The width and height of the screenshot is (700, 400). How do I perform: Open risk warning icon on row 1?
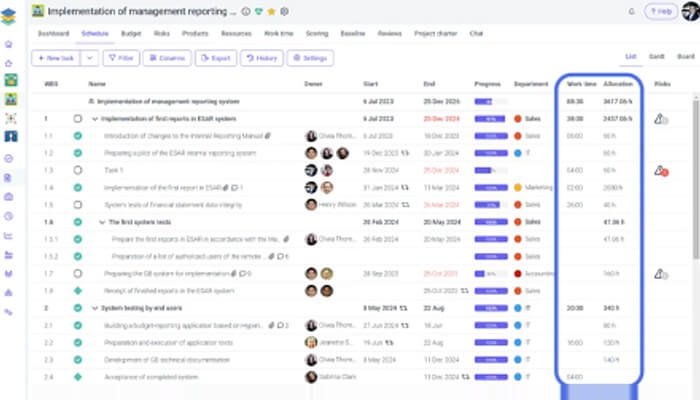(661, 119)
